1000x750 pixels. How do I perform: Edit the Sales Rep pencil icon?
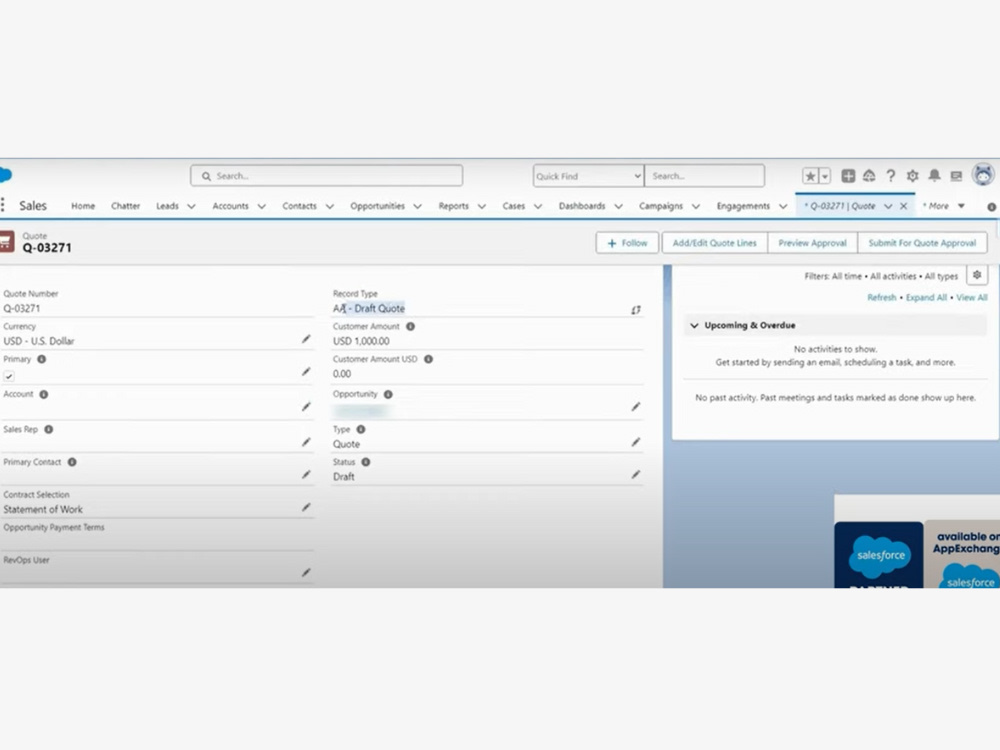(306, 442)
